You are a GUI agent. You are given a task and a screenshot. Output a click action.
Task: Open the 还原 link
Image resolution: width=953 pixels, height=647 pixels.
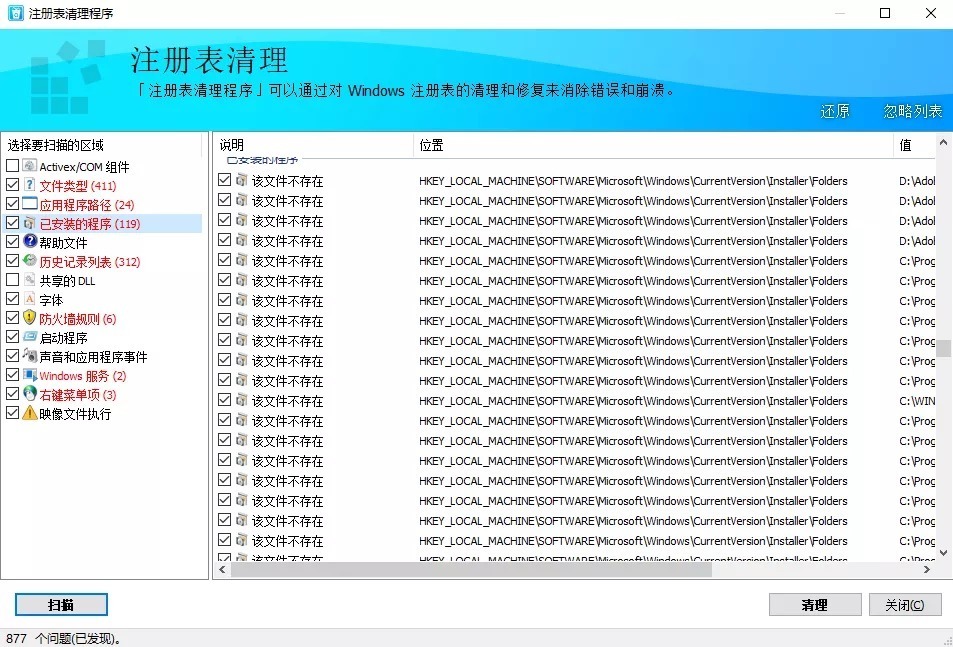coord(835,111)
